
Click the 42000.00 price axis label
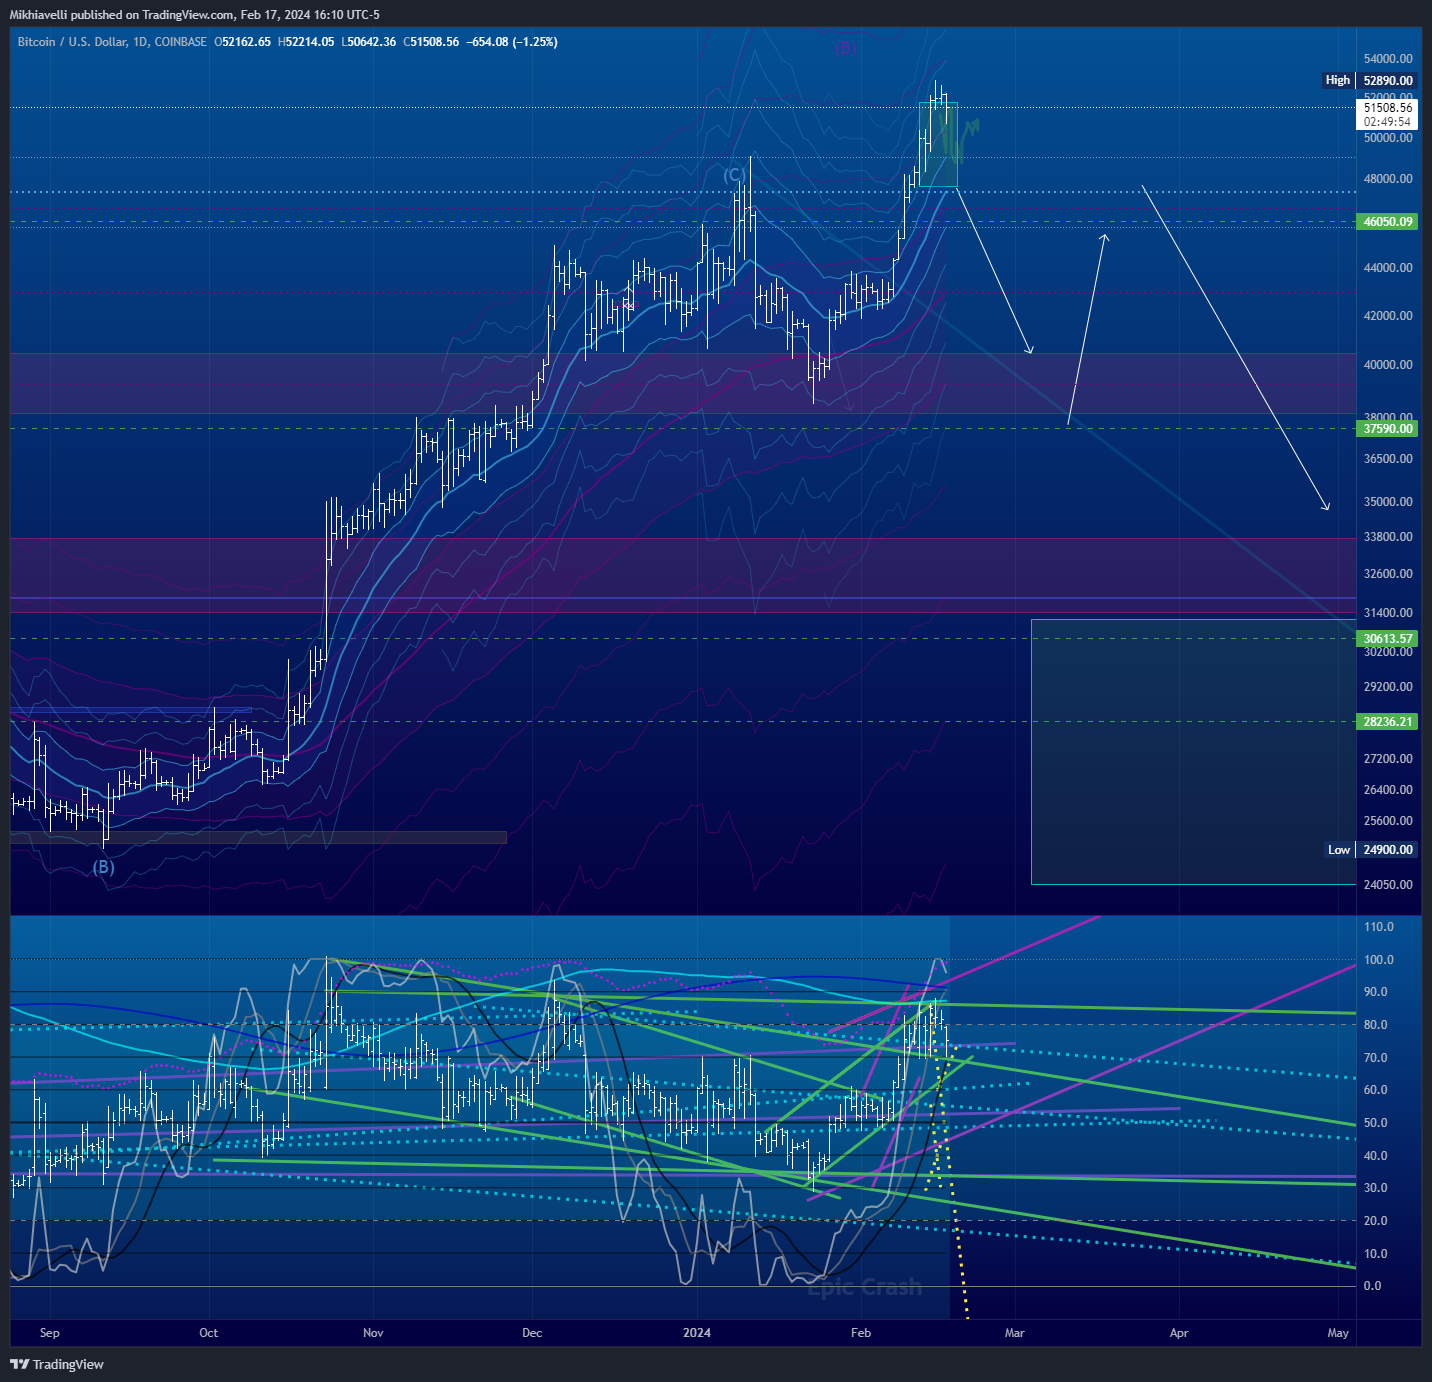(1388, 316)
